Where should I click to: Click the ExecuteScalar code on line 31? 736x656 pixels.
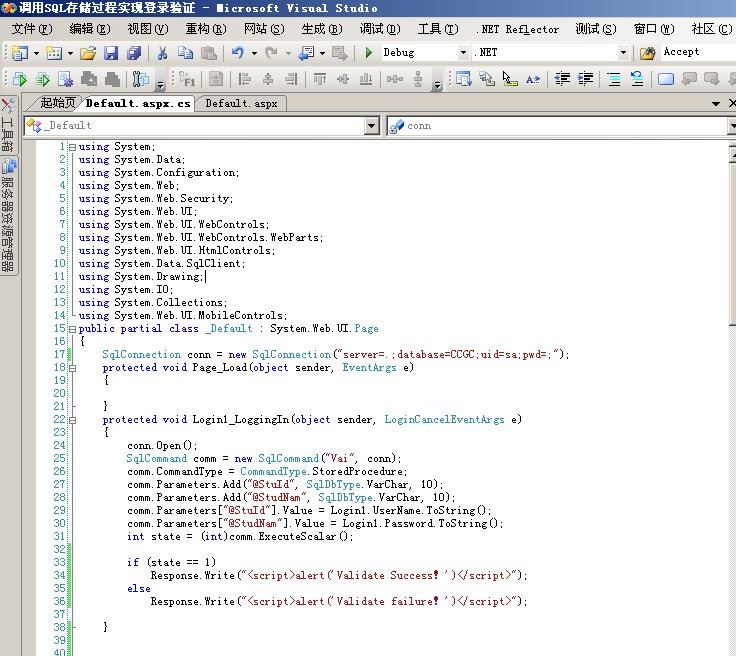(298, 536)
